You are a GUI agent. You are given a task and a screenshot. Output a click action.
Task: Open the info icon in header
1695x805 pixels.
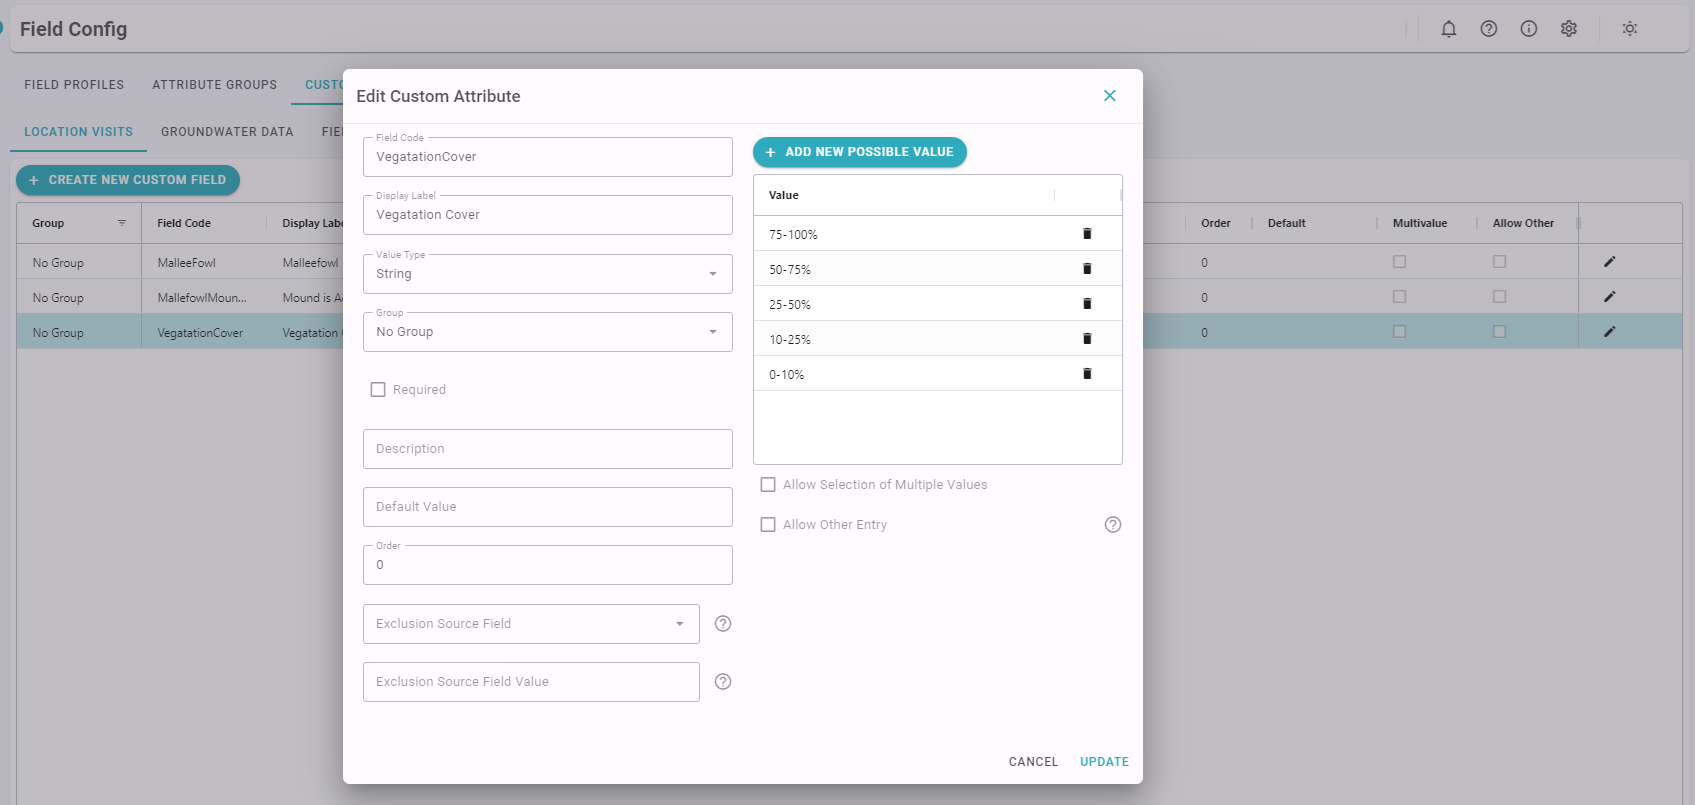click(x=1529, y=29)
